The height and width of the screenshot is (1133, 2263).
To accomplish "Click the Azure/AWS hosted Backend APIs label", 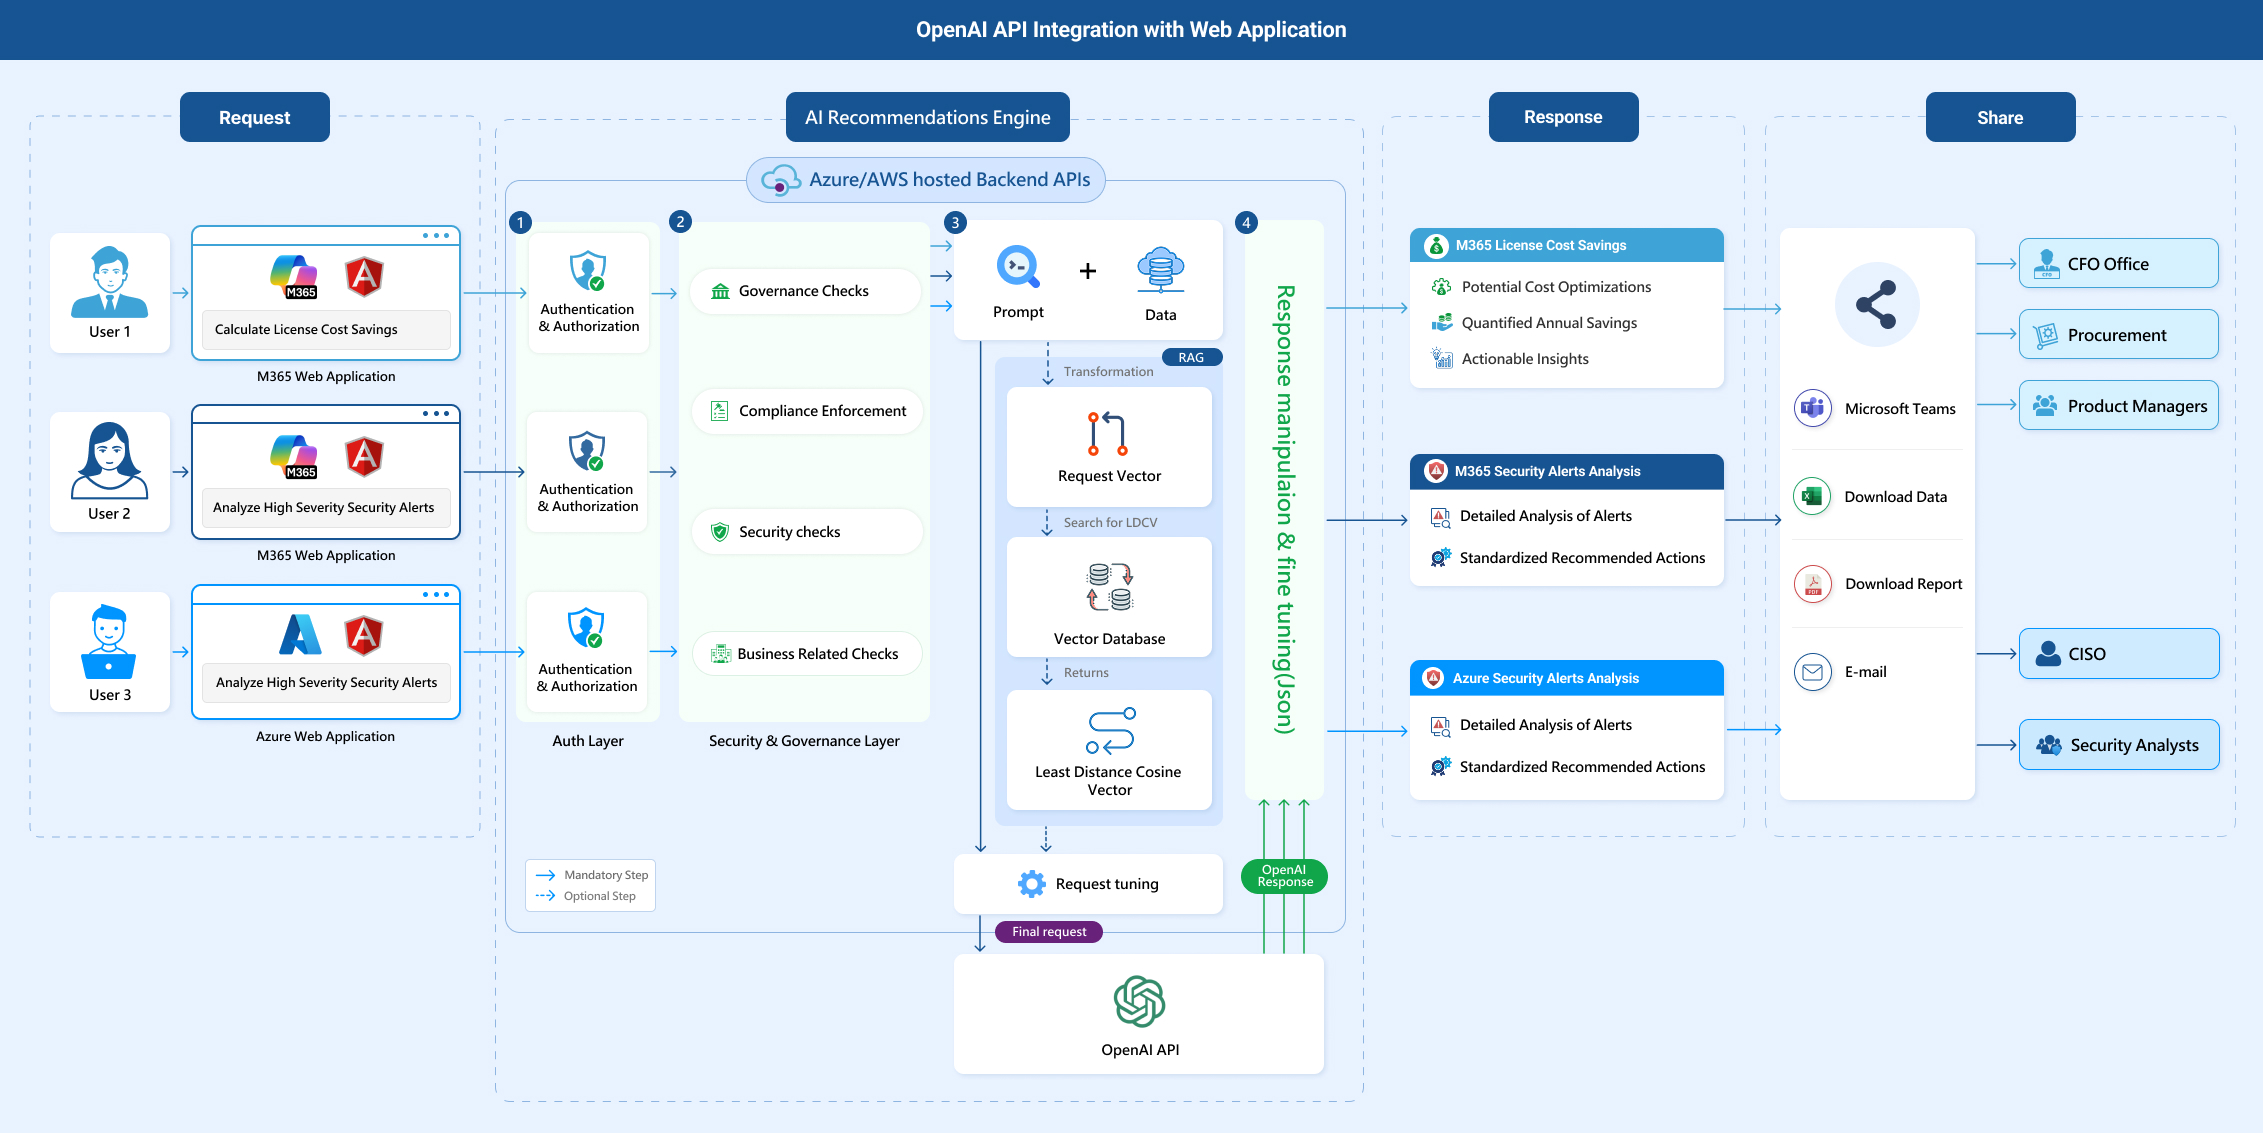I will (950, 180).
